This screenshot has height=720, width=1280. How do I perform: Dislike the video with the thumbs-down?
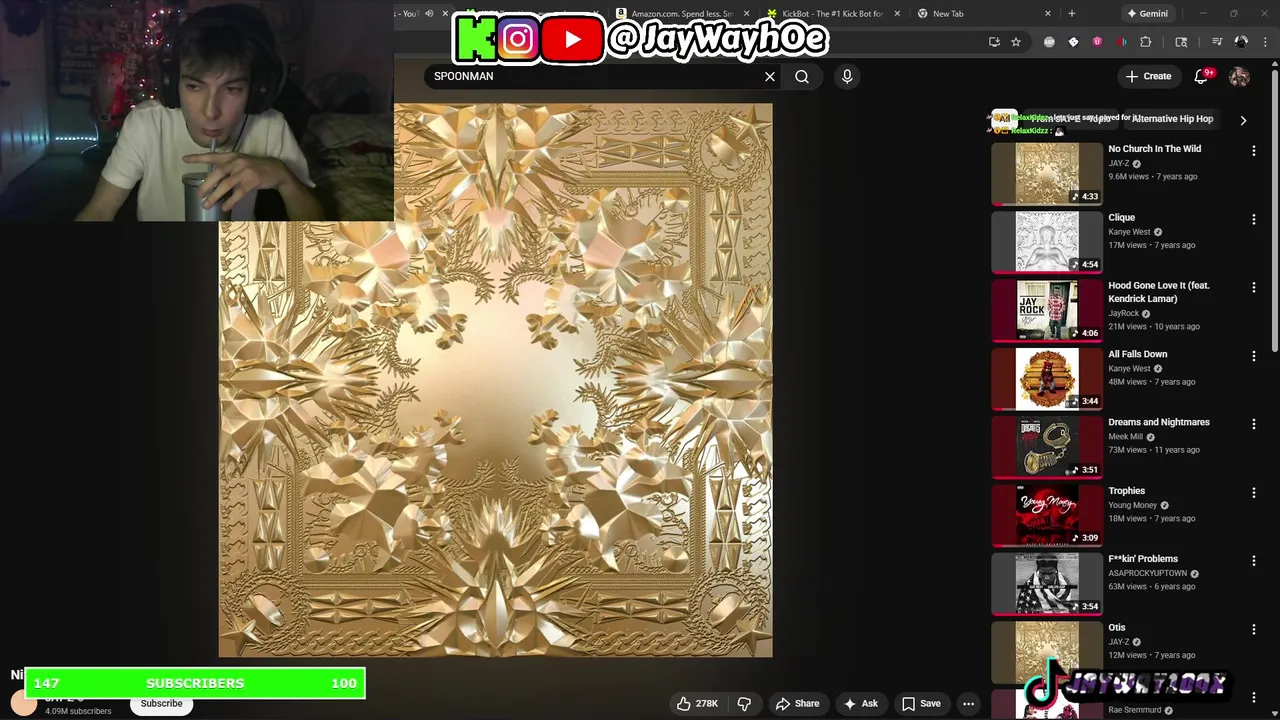click(744, 704)
